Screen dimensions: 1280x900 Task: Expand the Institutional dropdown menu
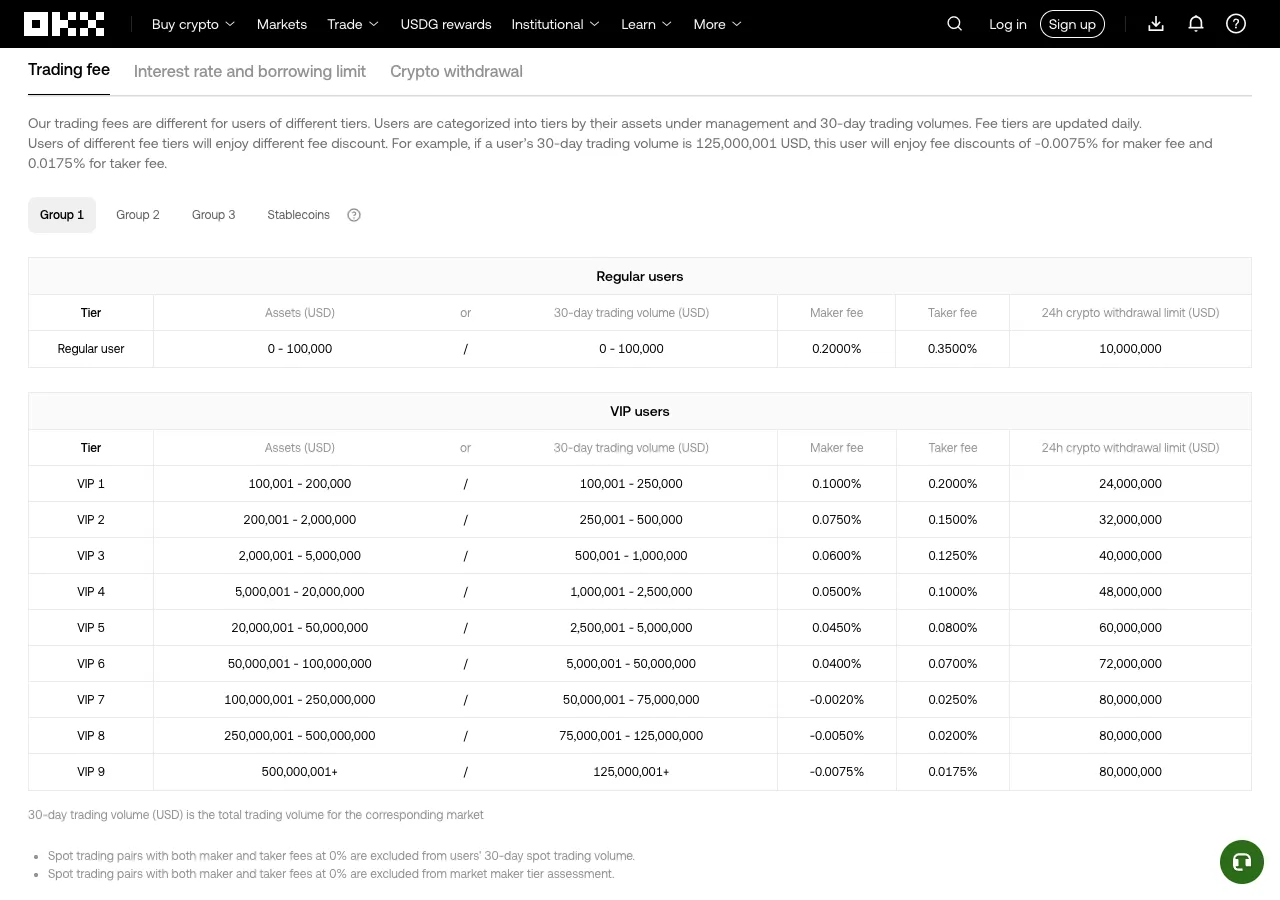(x=555, y=24)
